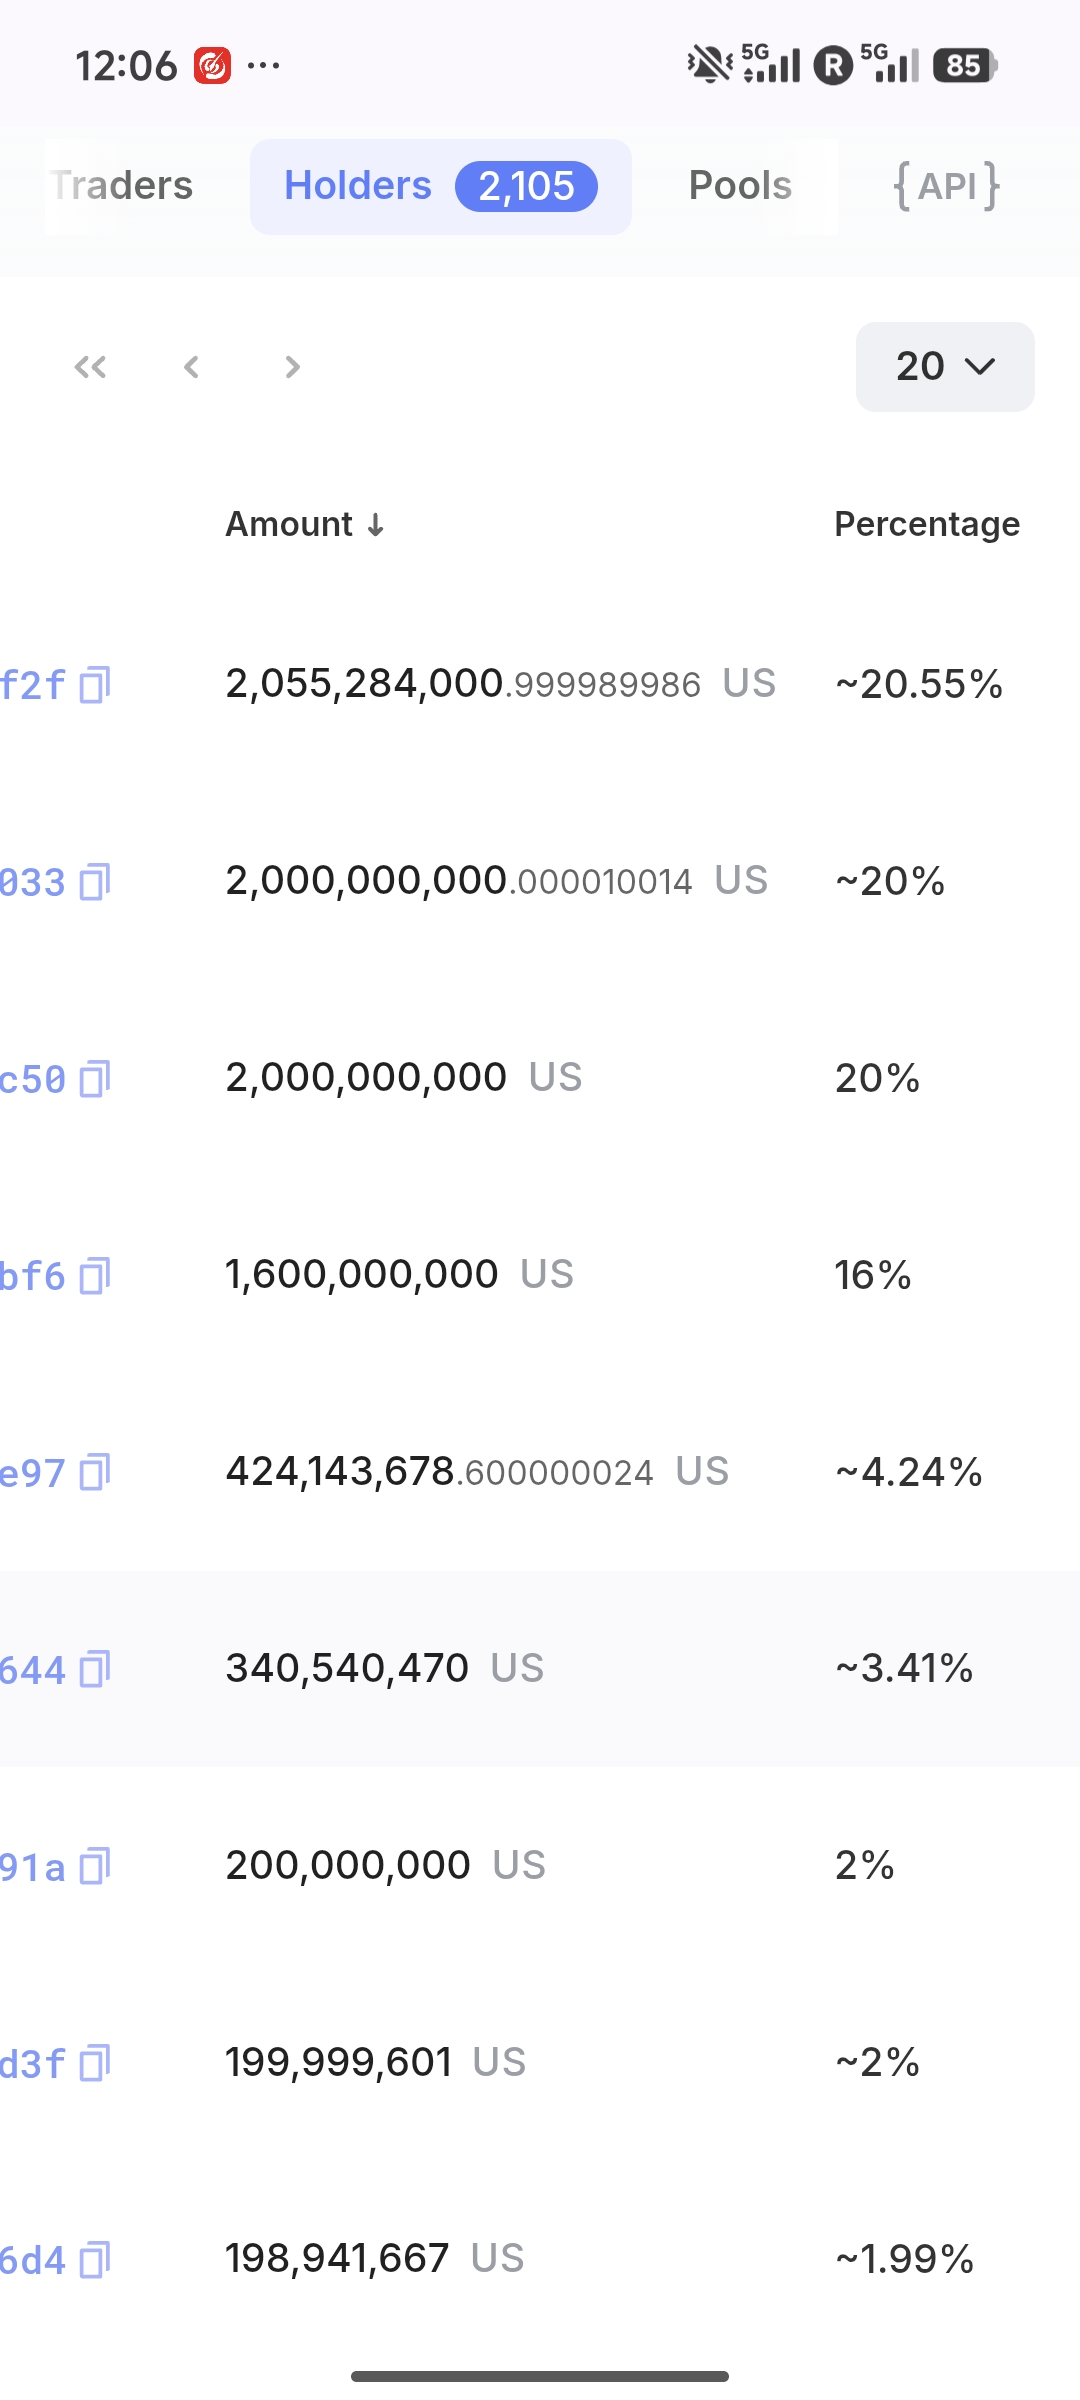This screenshot has width=1080, height=2400.
Task: Open holder address link ending in 644
Action: pyautogui.click(x=32, y=1669)
